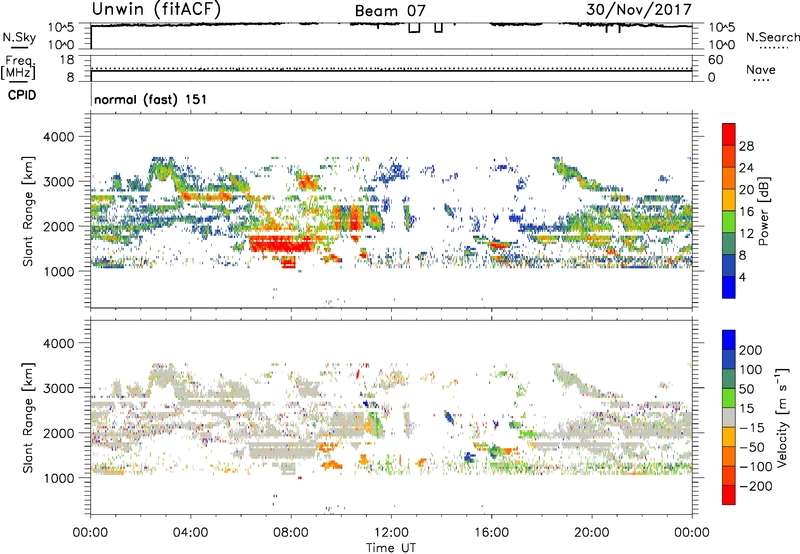The width and height of the screenshot is (800, 554).
Task: Select the '1000' tick of the velocity panel
Action: click(58, 478)
